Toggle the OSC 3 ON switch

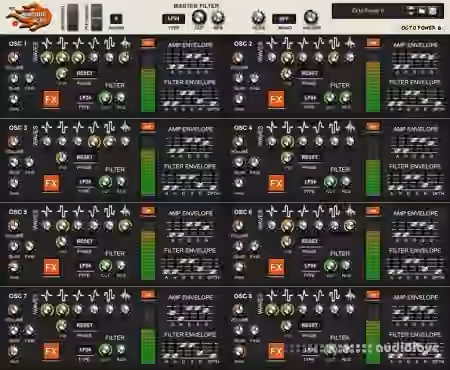[148, 127]
